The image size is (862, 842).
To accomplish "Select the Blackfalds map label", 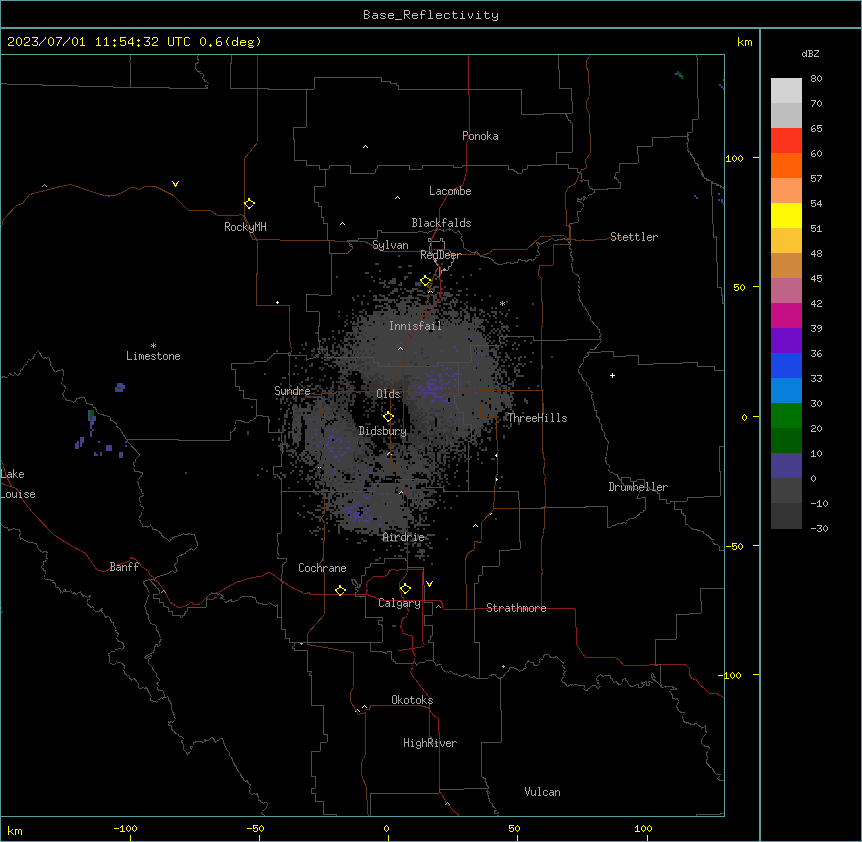I will click(441, 223).
